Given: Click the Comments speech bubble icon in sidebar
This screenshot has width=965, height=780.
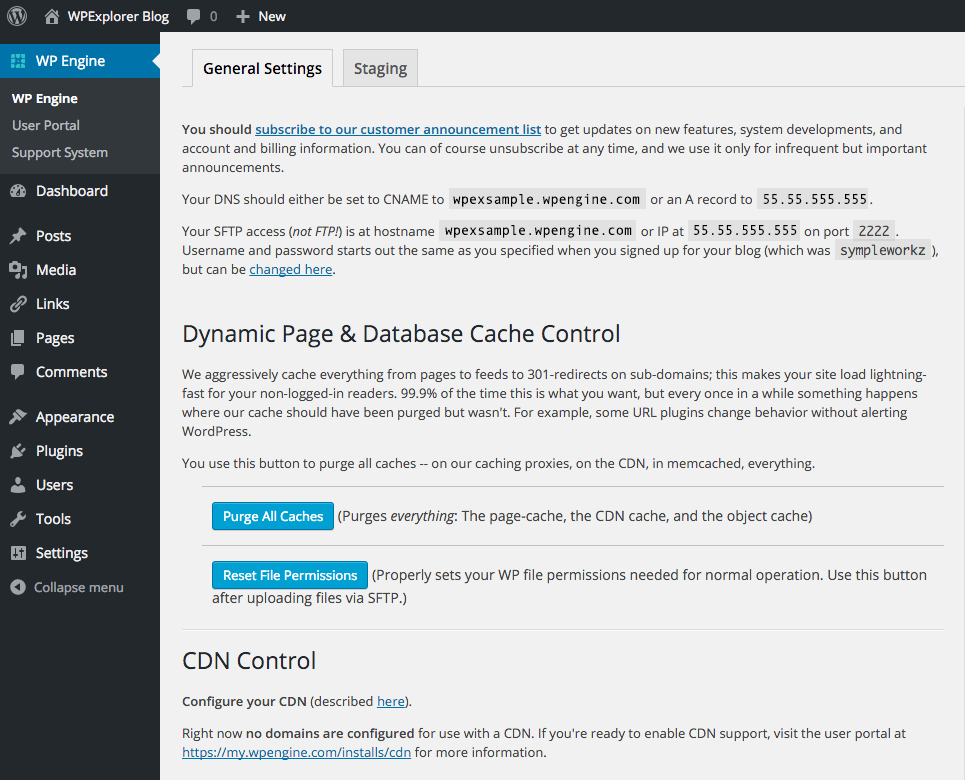Looking at the screenshot, I should [x=18, y=371].
